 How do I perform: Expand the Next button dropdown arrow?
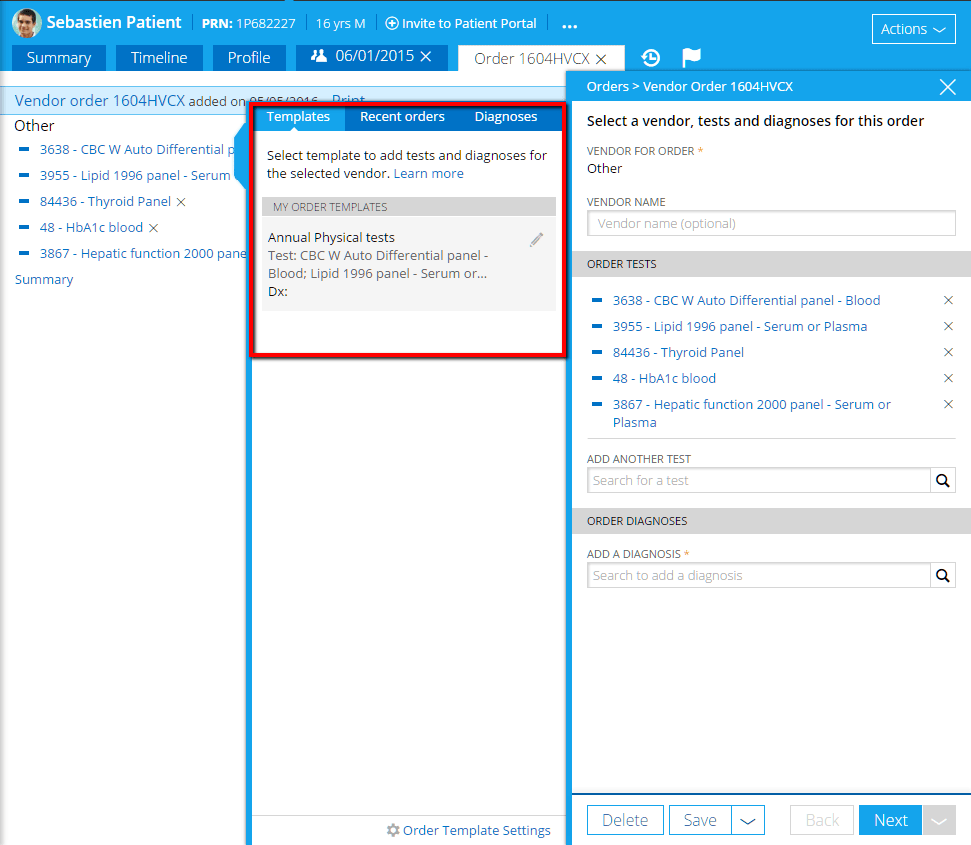(x=938, y=821)
